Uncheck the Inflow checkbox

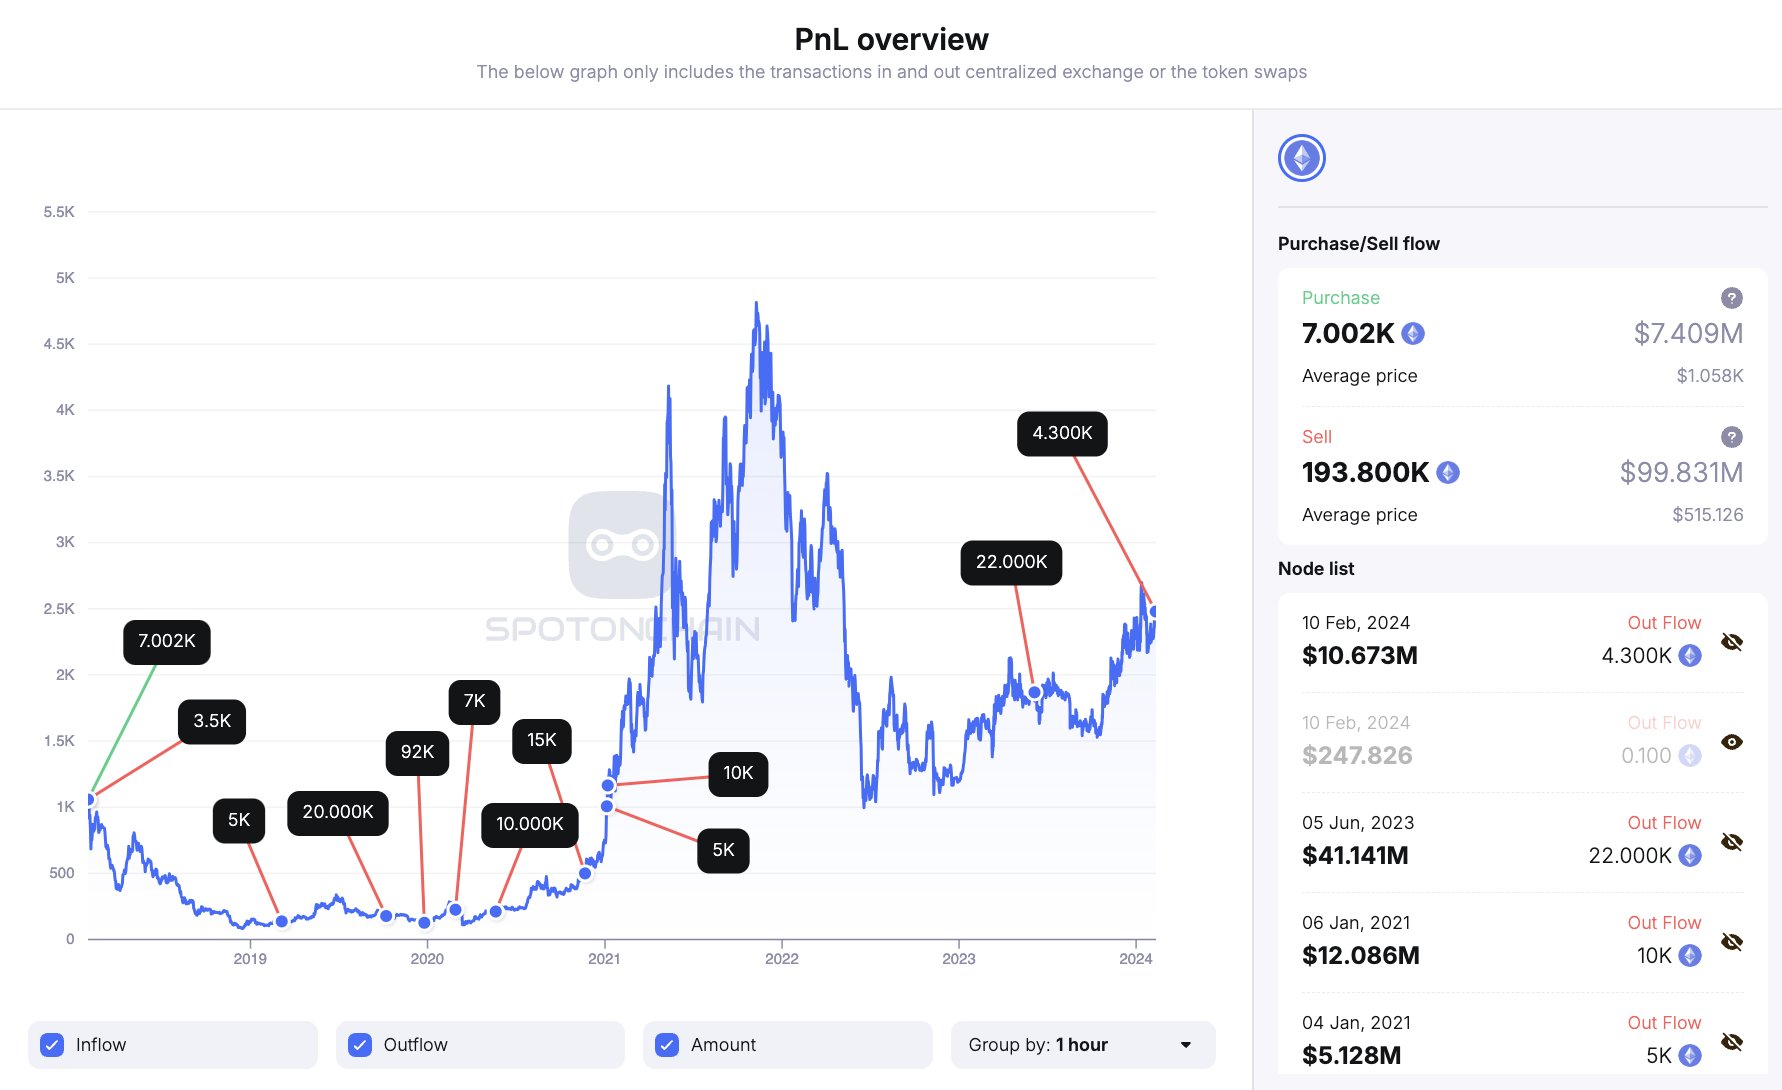pos(52,1045)
